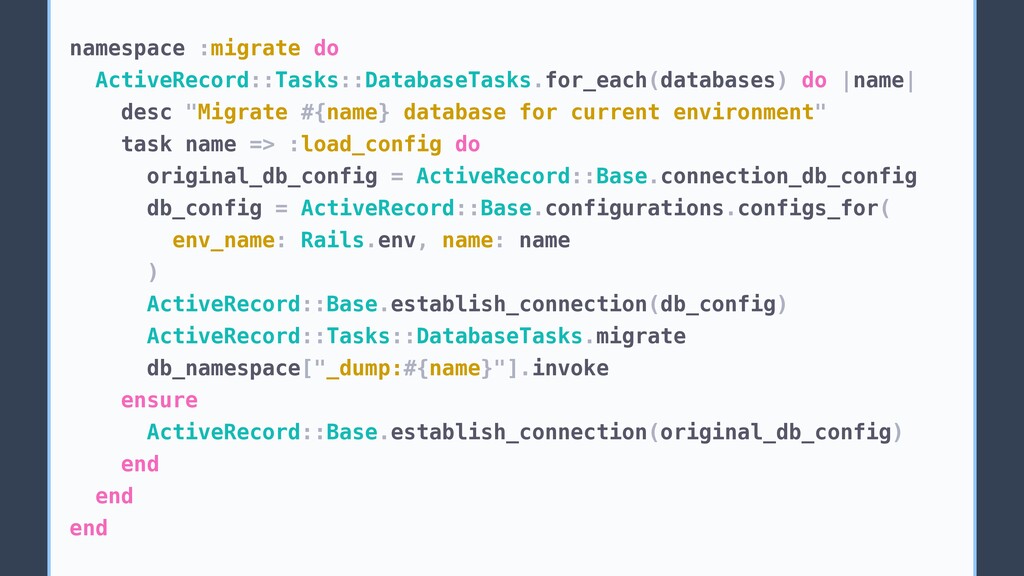Click 'Rails' constant in the env_name line
1024x576 pixels.
point(332,240)
